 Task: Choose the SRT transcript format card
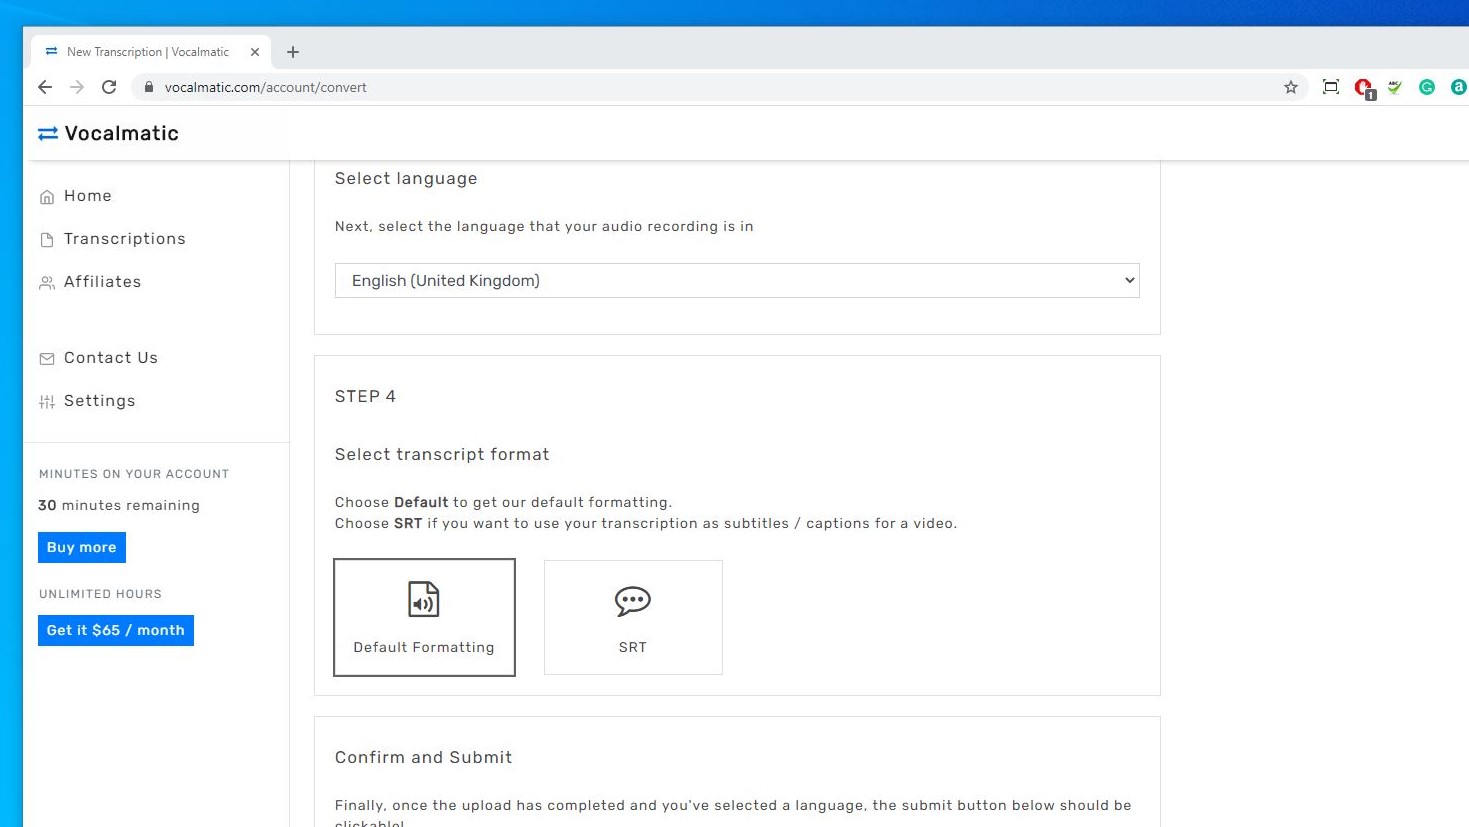tap(633, 617)
